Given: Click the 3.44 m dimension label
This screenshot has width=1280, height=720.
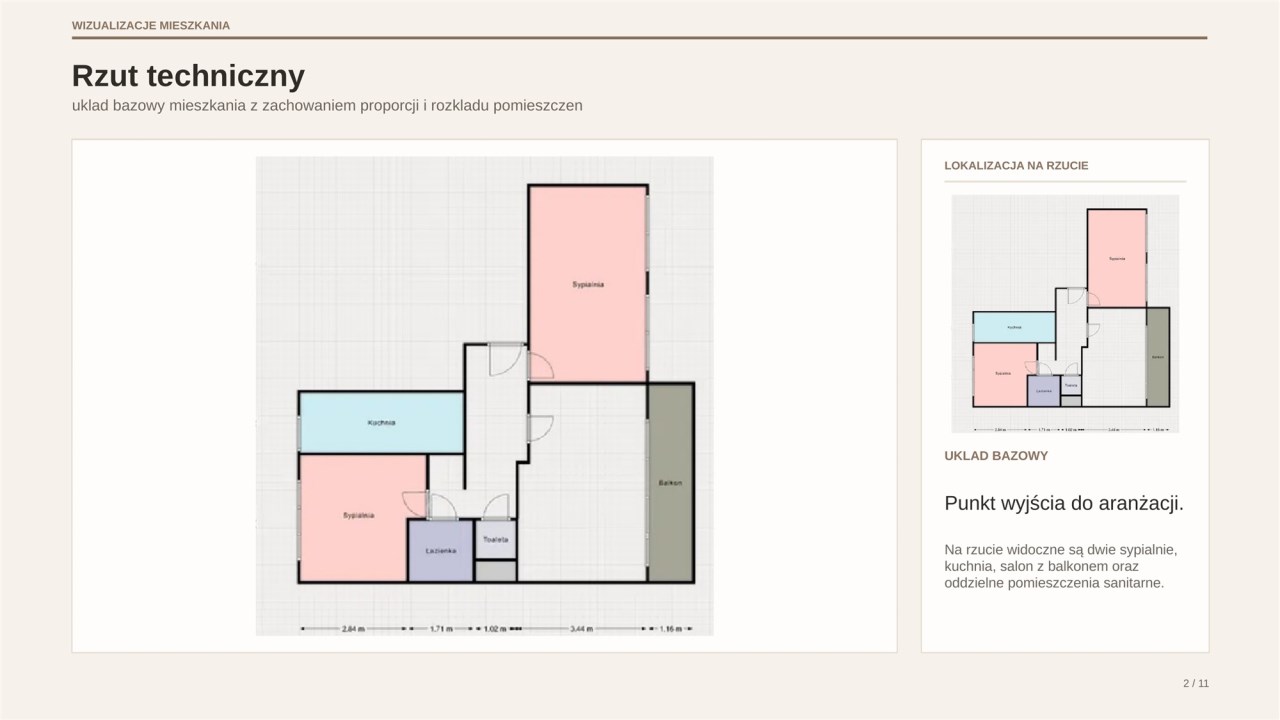Looking at the screenshot, I should [581, 629].
